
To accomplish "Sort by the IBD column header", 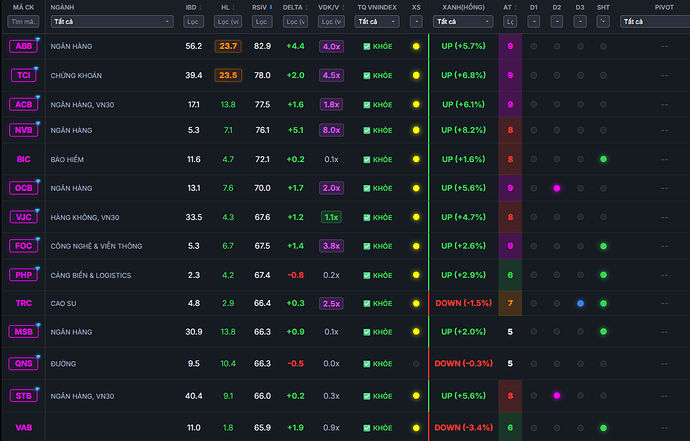I will tap(193, 7).
